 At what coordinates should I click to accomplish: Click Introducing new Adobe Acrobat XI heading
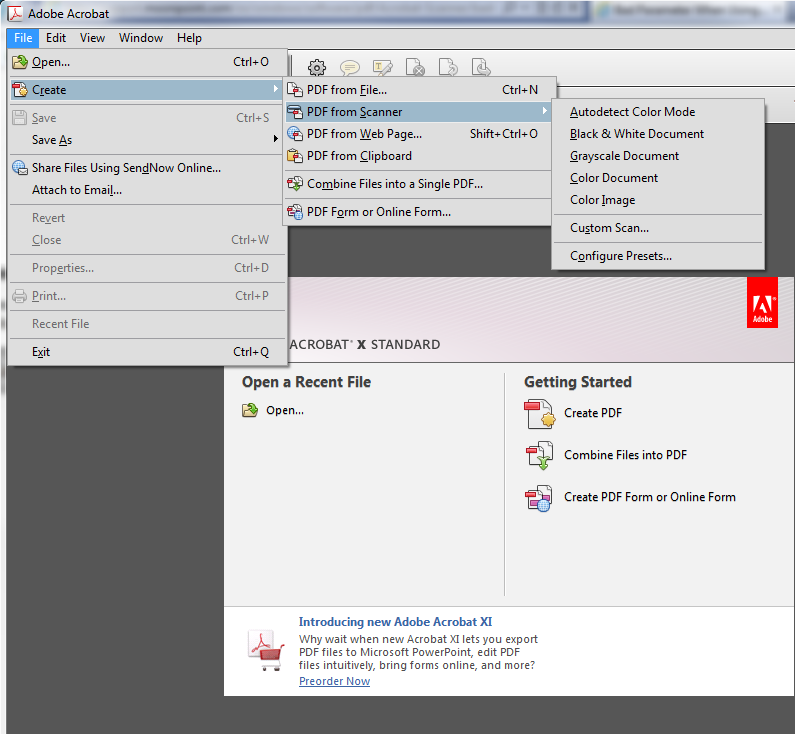tap(395, 621)
